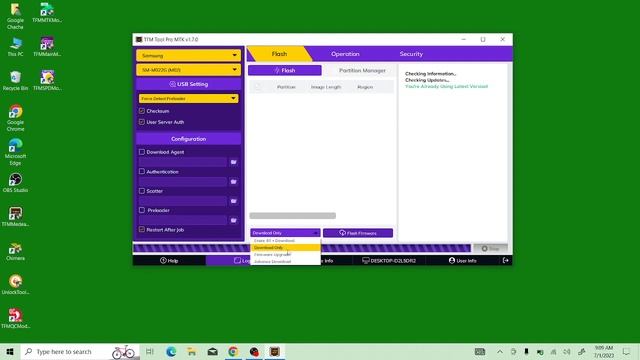Open the UnlockTool desktop shortcut

click(15, 285)
